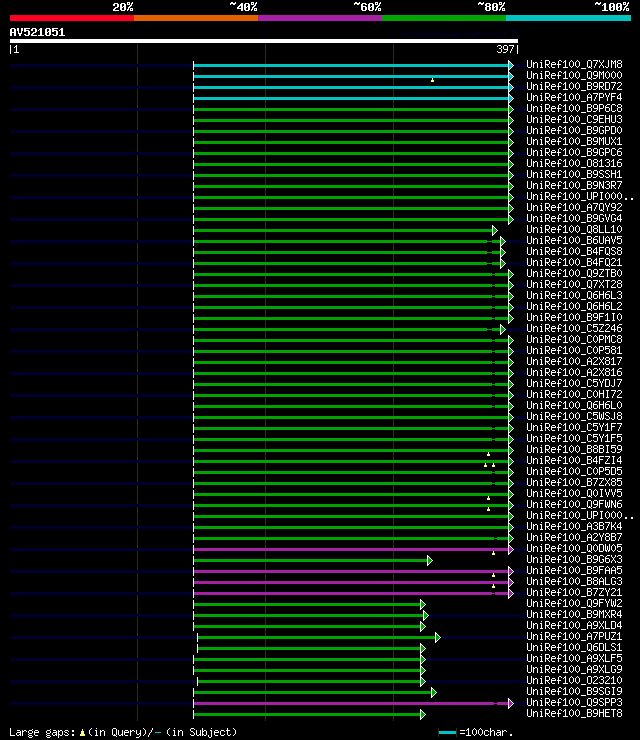Click on UniRef100_C5Z246
The image size is (640, 740).
tap(574, 328)
